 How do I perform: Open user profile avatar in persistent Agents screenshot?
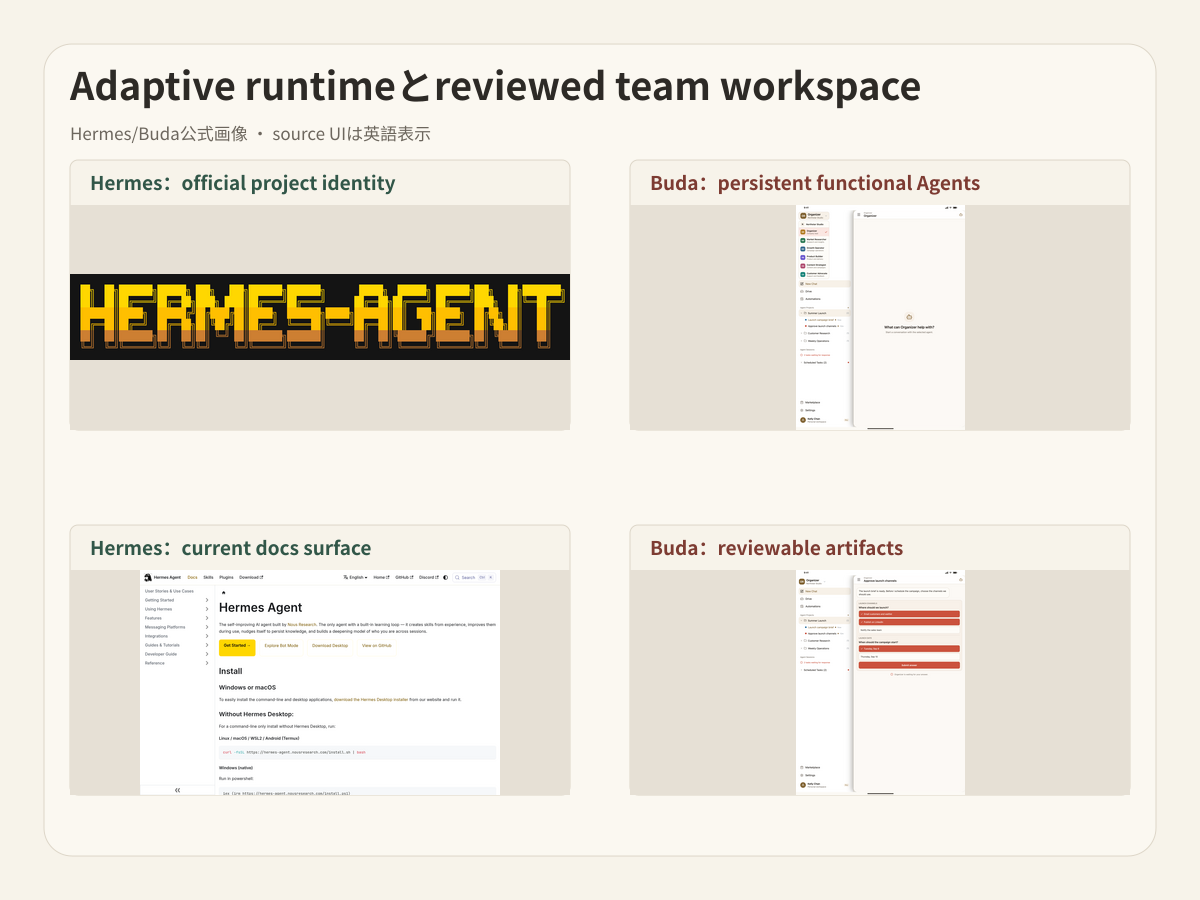803,420
